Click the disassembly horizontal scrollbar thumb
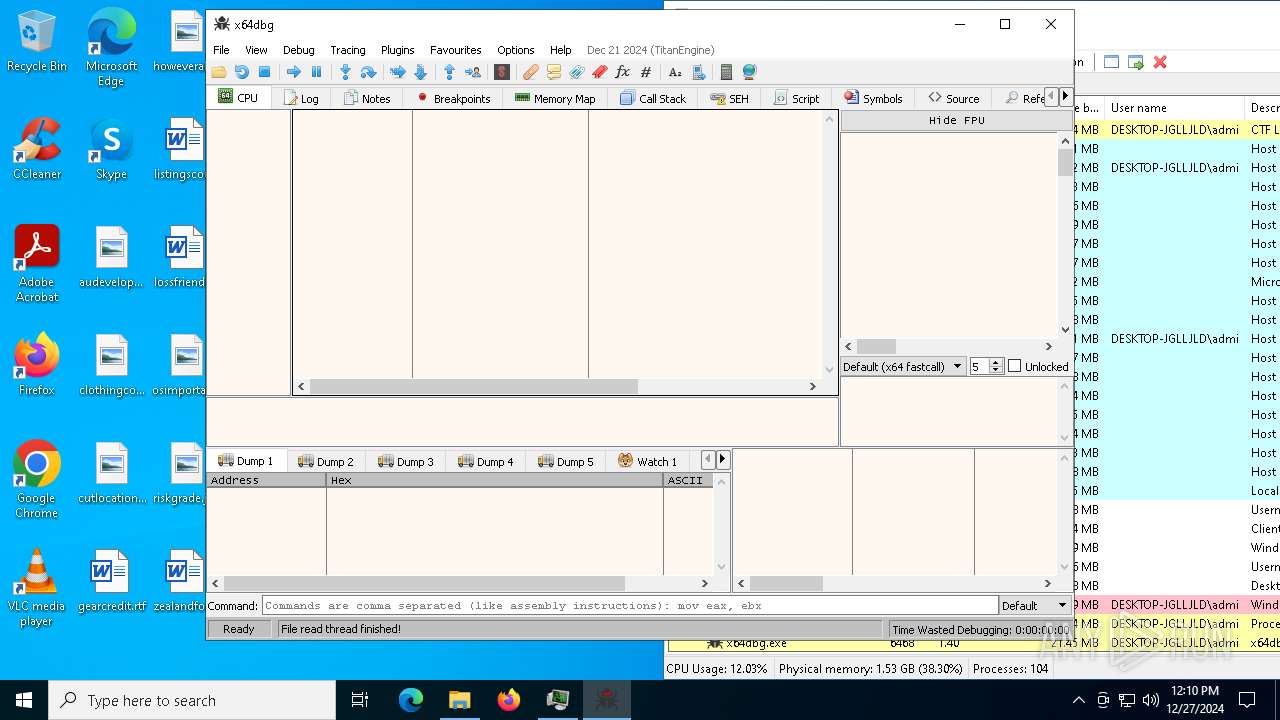The height and width of the screenshot is (720, 1280). tap(473, 386)
